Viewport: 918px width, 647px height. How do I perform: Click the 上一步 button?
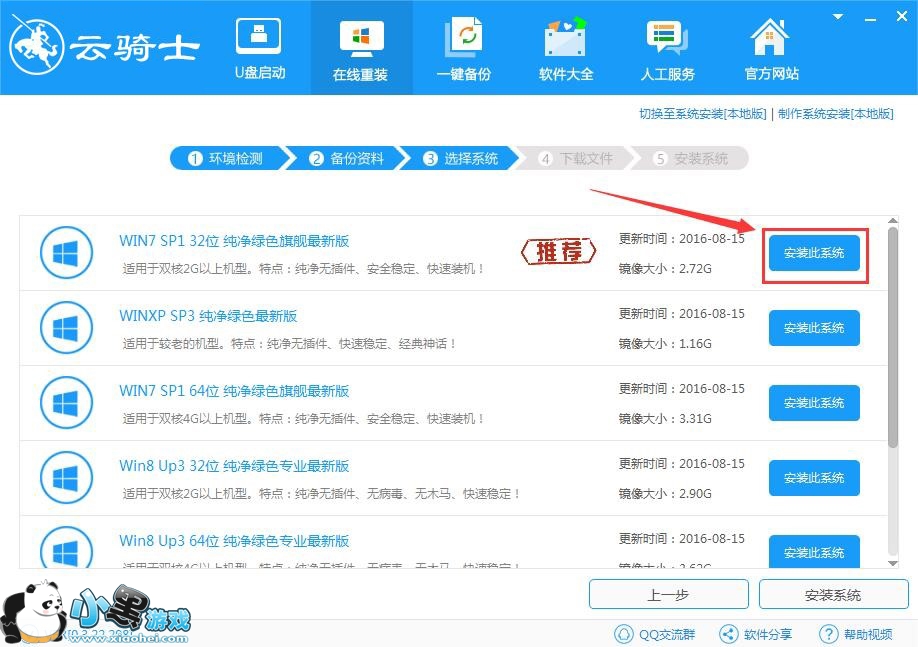click(669, 595)
